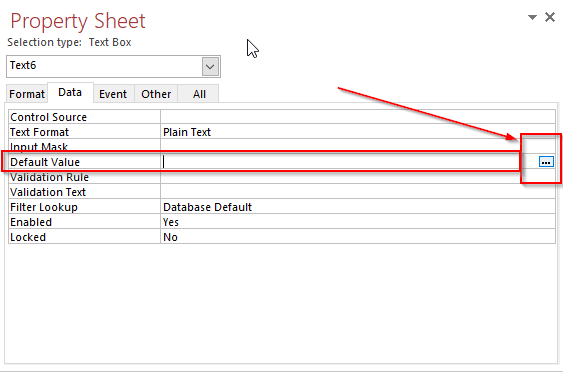The height and width of the screenshot is (372, 563).
Task: Close the Property Sheet pane
Action: (550, 17)
